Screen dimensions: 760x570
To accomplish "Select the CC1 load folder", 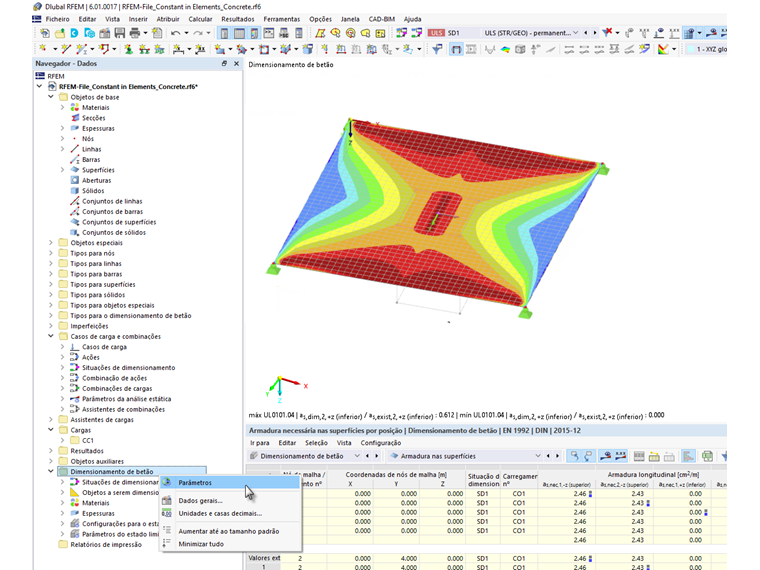I will coord(88,441).
